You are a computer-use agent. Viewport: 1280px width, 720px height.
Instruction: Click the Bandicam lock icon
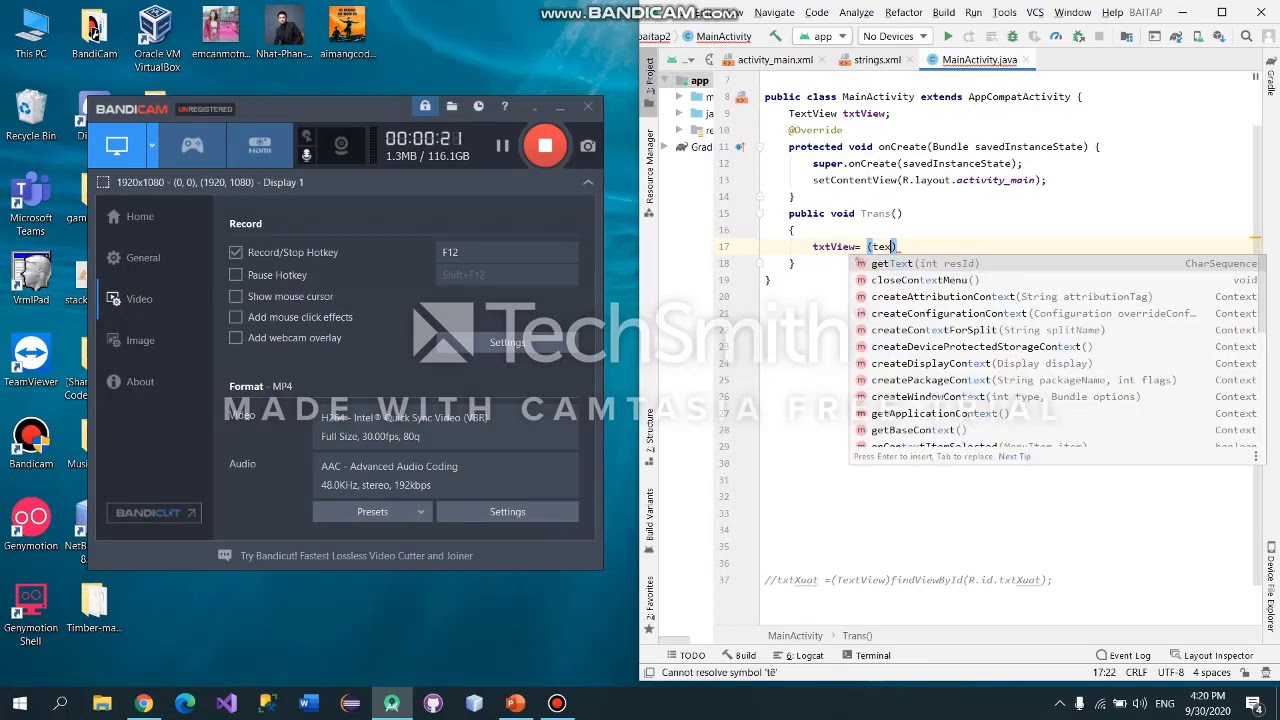[x=425, y=106]
